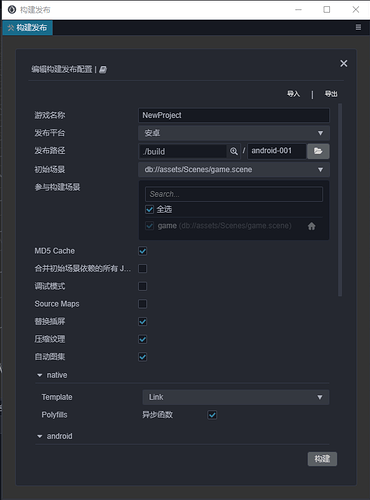Image resolution: width=370 pixels, height=500 pixels.
Task: Select the 构建发布 tab
Action: 27,28
